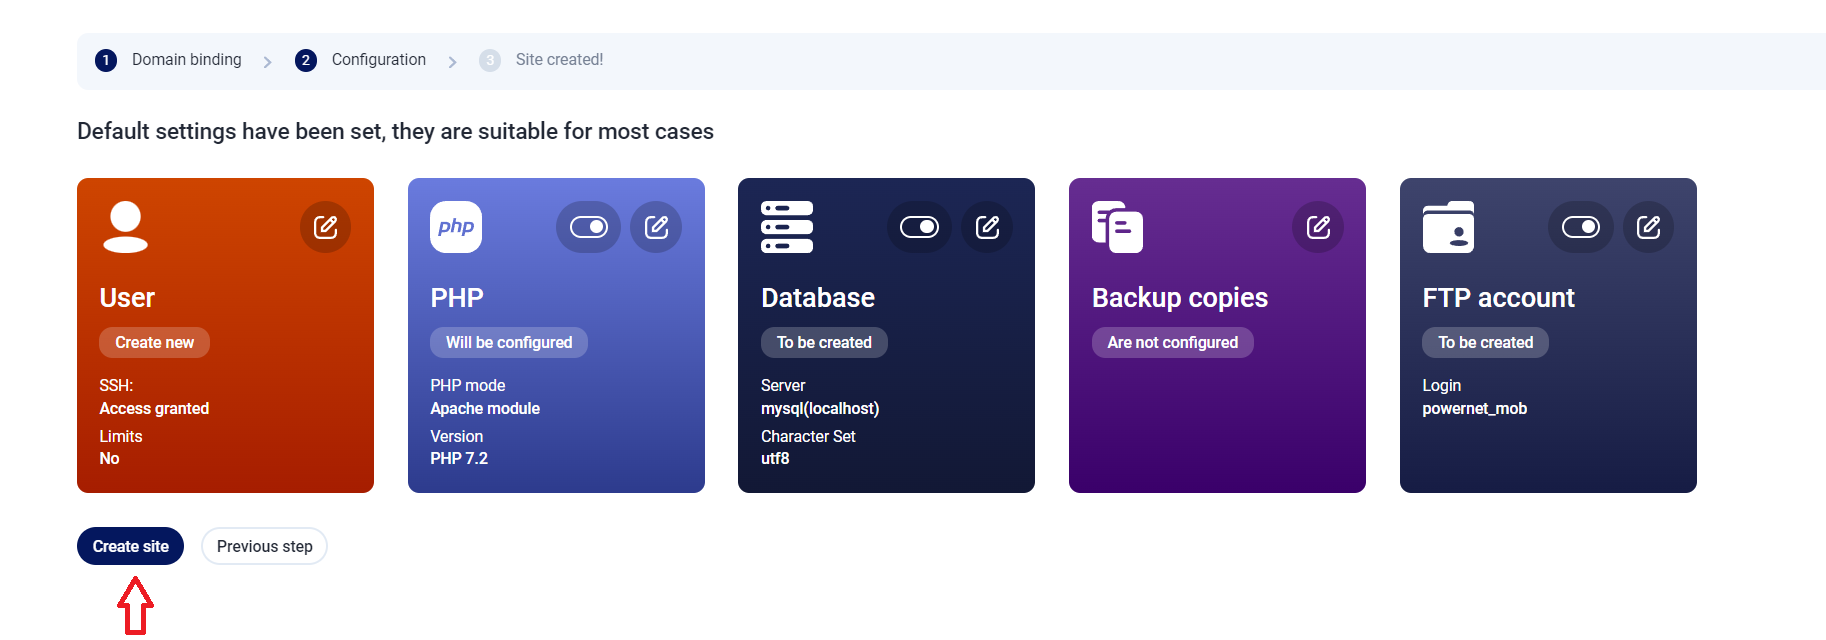Click the Site created! step
Viewport: 1826px width, 640px height.
pos(558,60)
